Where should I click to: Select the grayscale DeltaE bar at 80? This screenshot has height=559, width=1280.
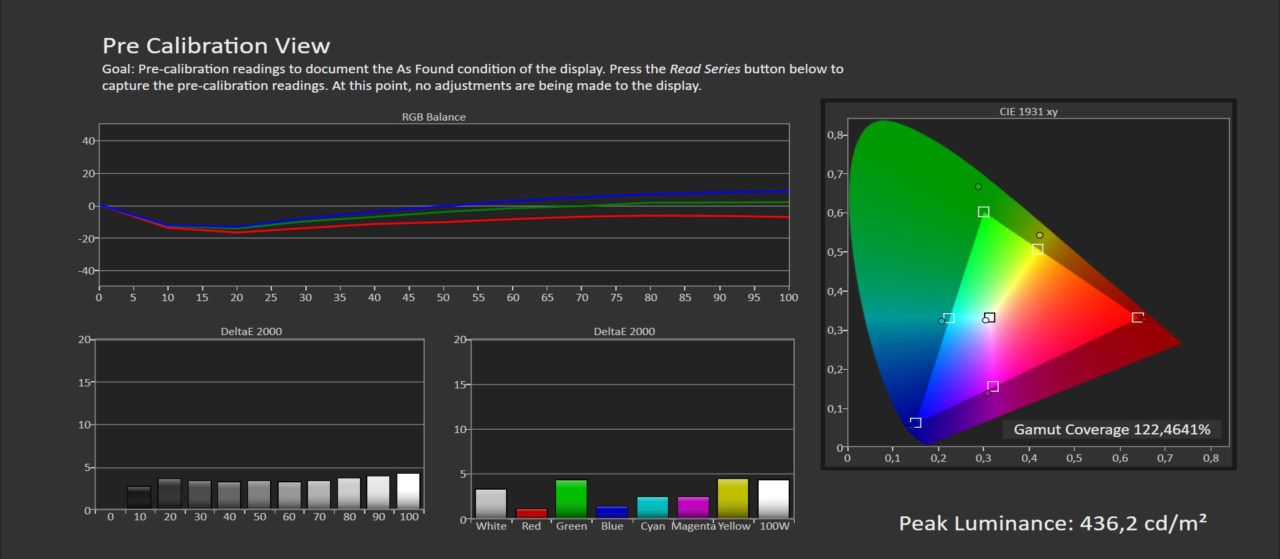(348, 494)
